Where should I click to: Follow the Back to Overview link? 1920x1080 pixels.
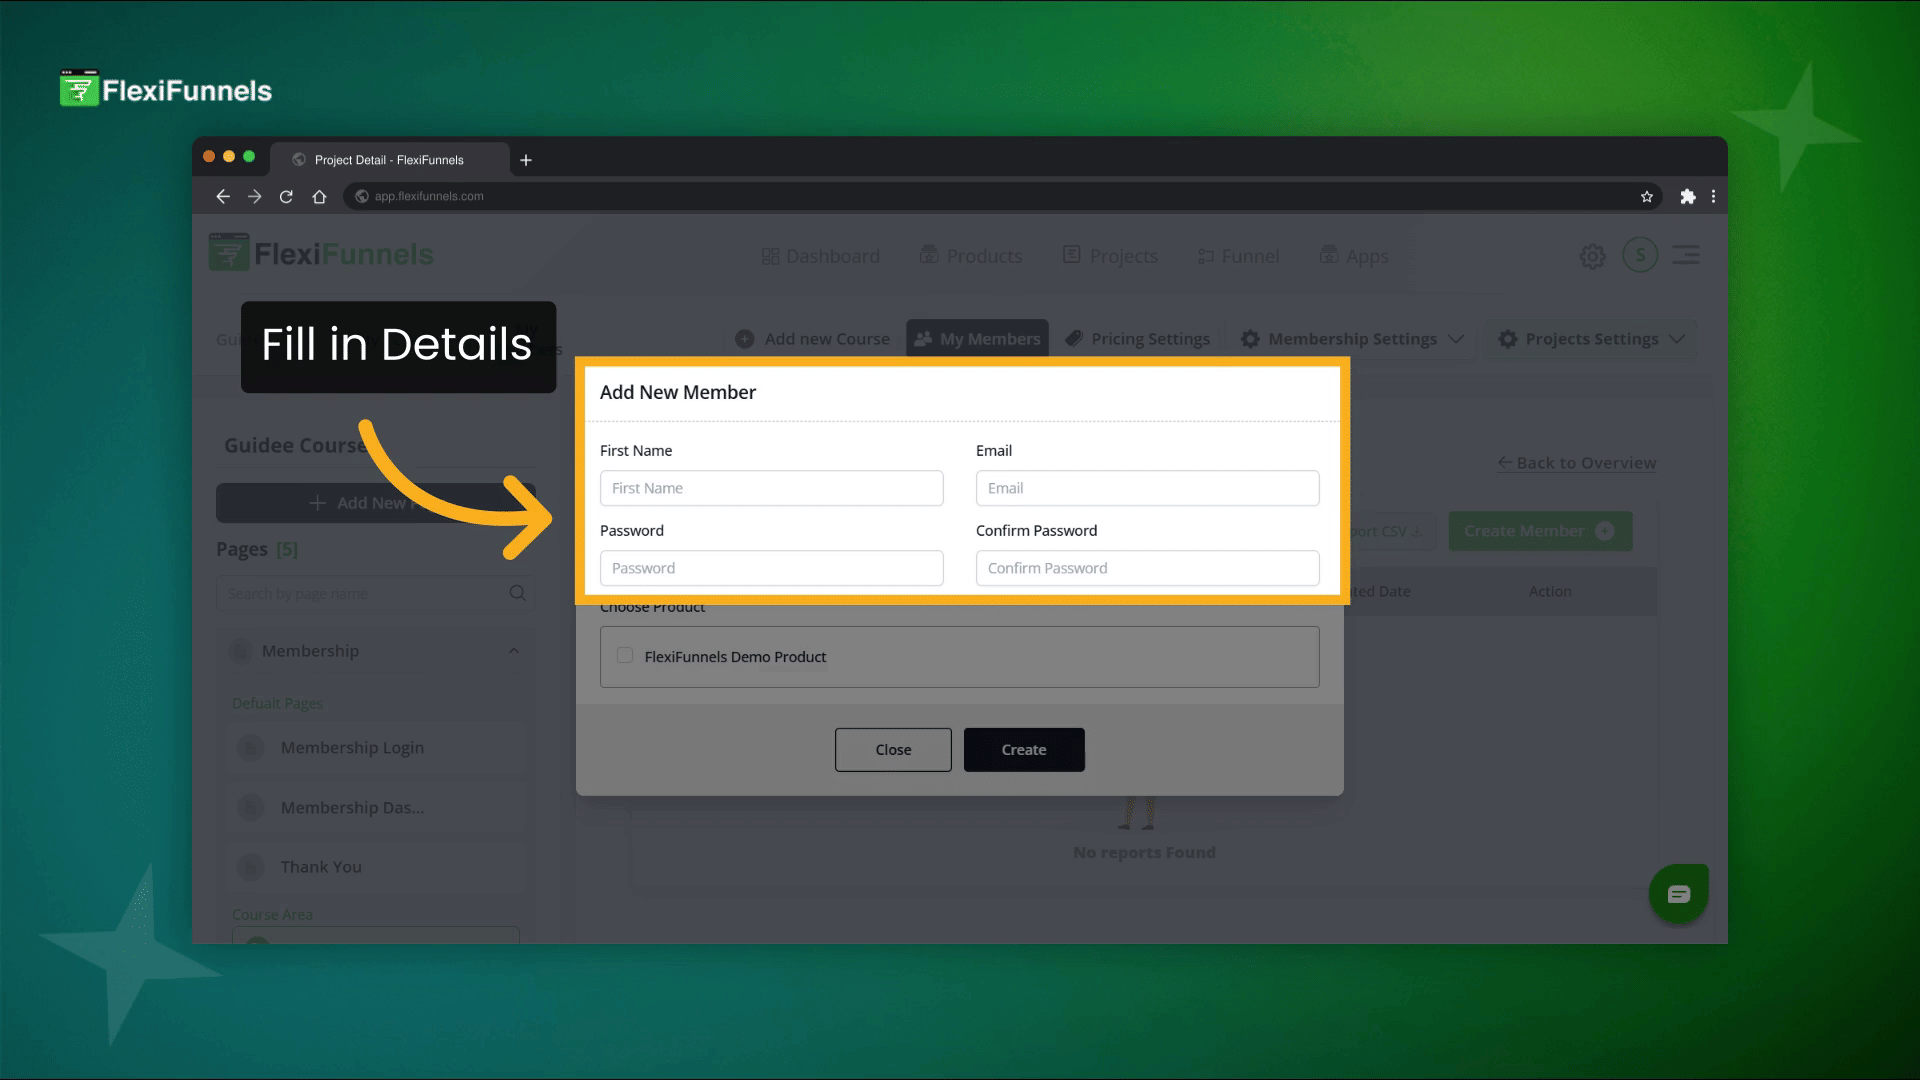pyautogui.click(x=1576, y=463)
